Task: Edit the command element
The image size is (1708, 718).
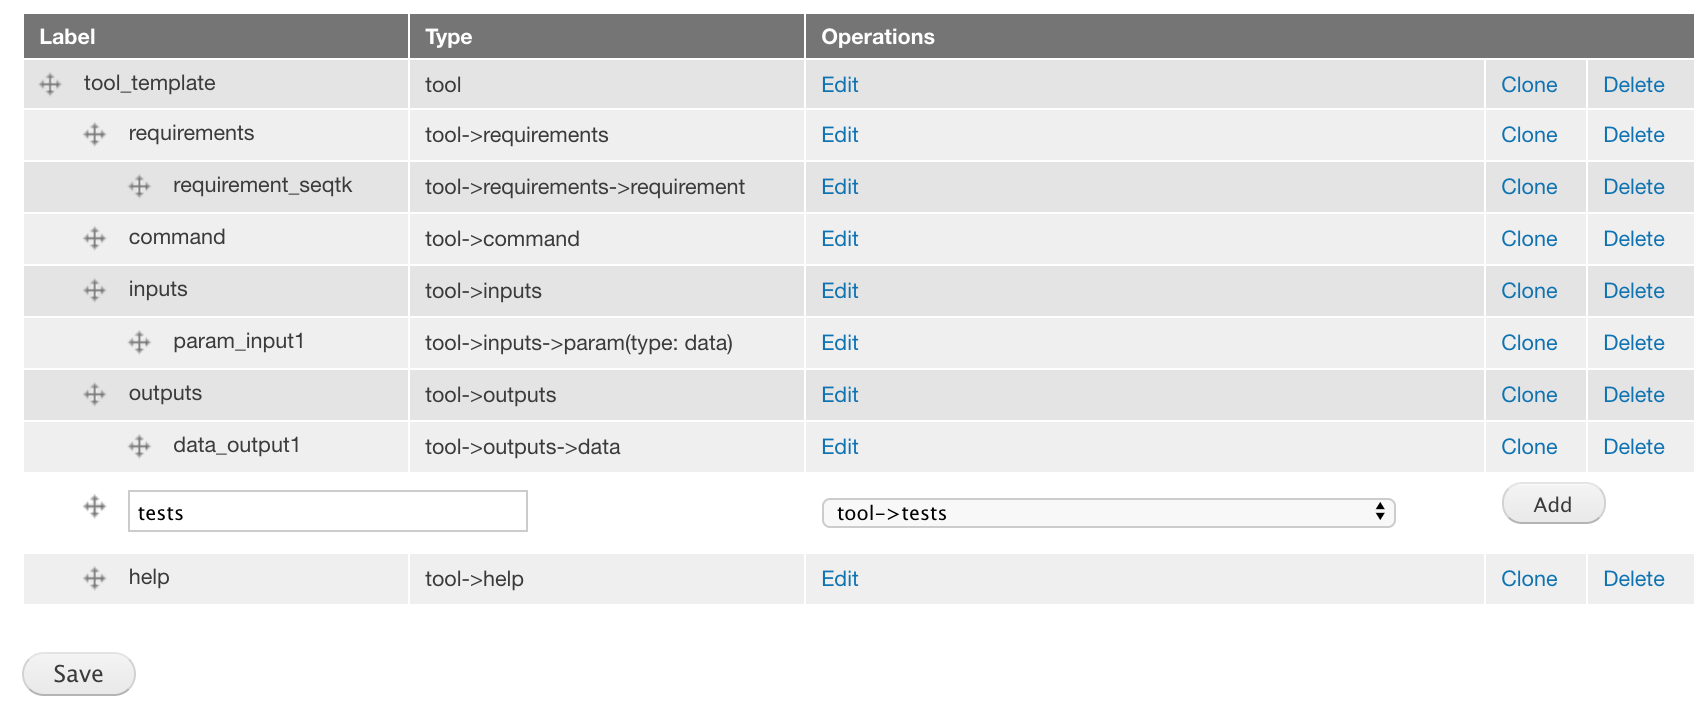Action: (x=840, y=239)
